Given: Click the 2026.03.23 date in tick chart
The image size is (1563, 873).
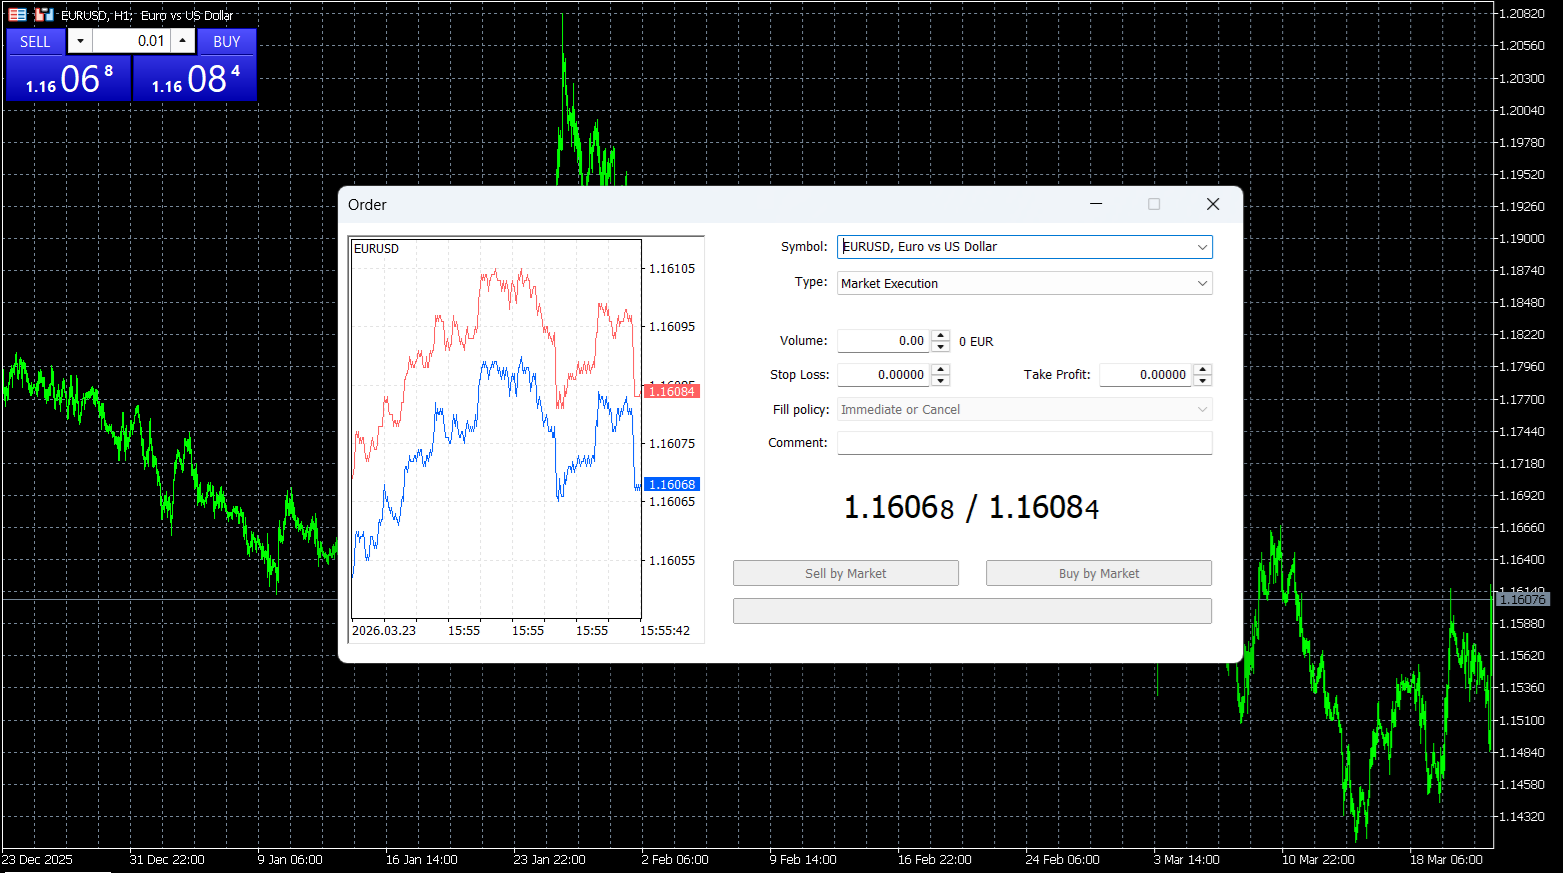Looking at the screenshot, I should click(384, 631).
